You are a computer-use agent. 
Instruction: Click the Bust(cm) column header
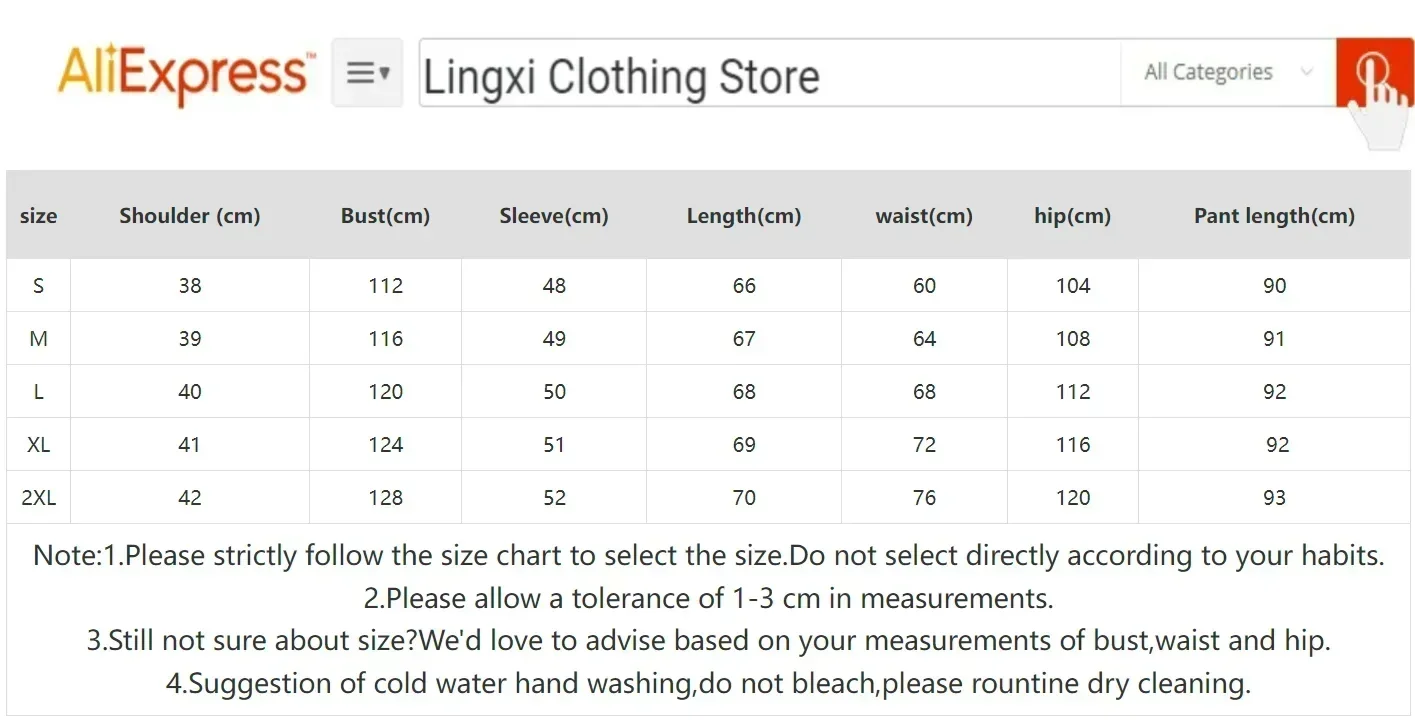coord(385,216)
